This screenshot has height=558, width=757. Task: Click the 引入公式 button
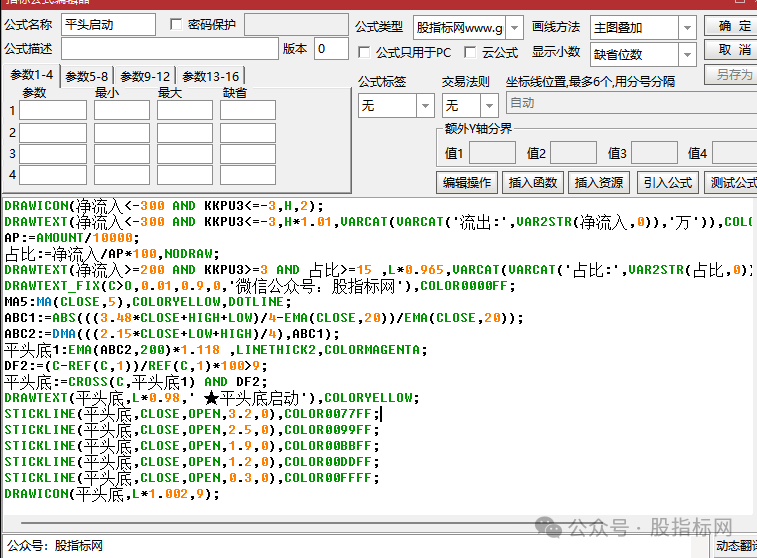(x=668, y=182)
